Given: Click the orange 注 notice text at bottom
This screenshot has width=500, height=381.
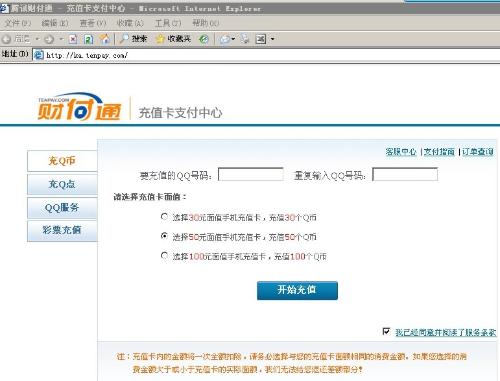Looking at the screenshot, I should (291, 363).
